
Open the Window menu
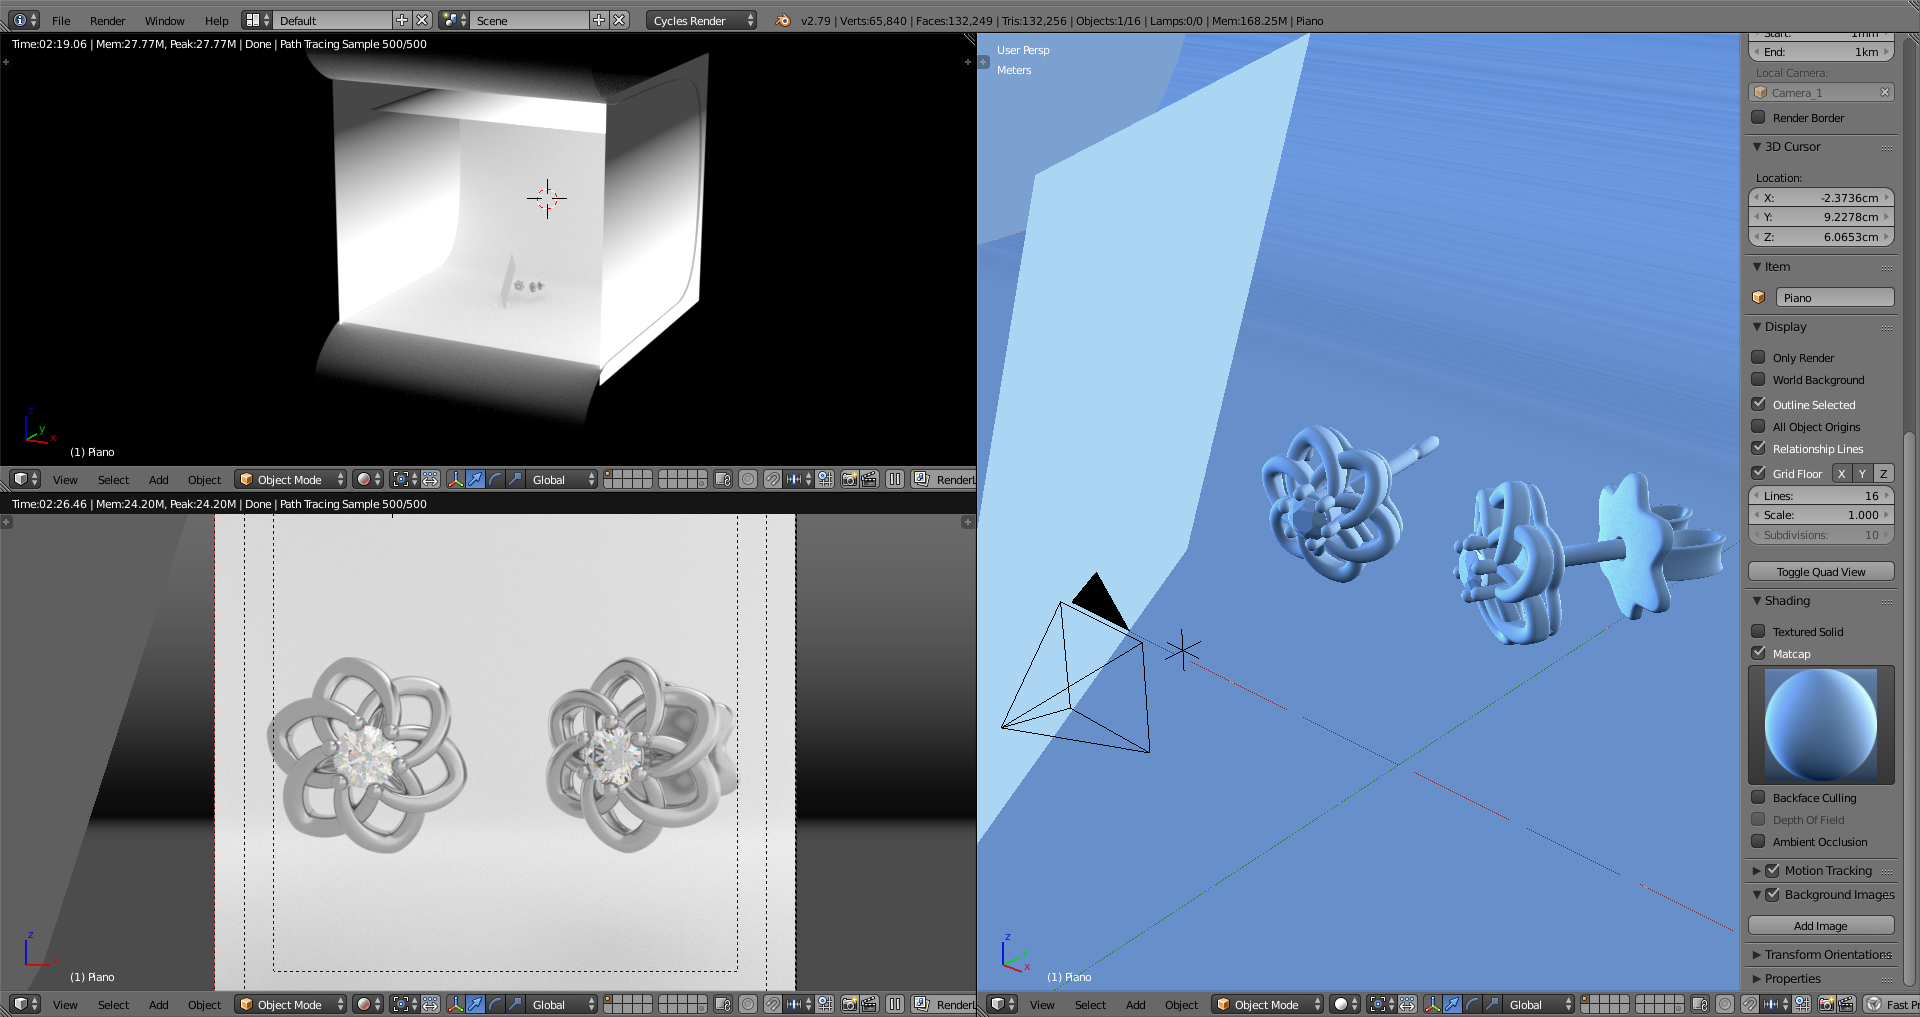click(x=164, y=20)
